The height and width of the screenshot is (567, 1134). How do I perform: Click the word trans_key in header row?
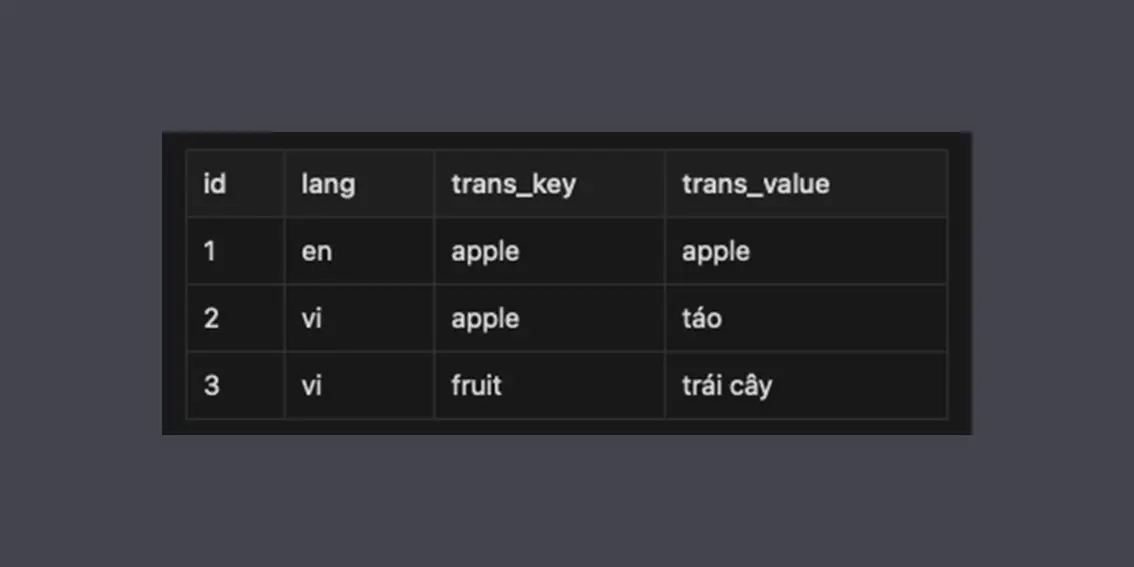[513, 184]
